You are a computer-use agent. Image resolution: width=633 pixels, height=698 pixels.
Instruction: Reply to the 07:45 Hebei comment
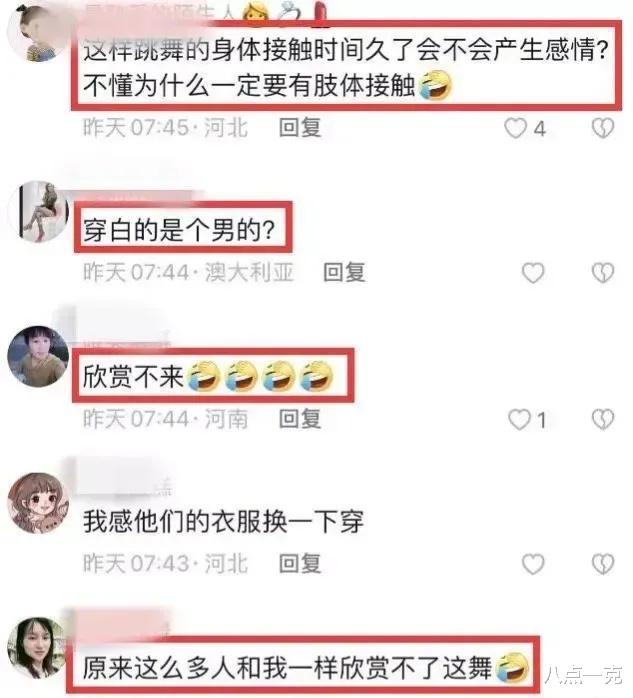pos(300,128)
